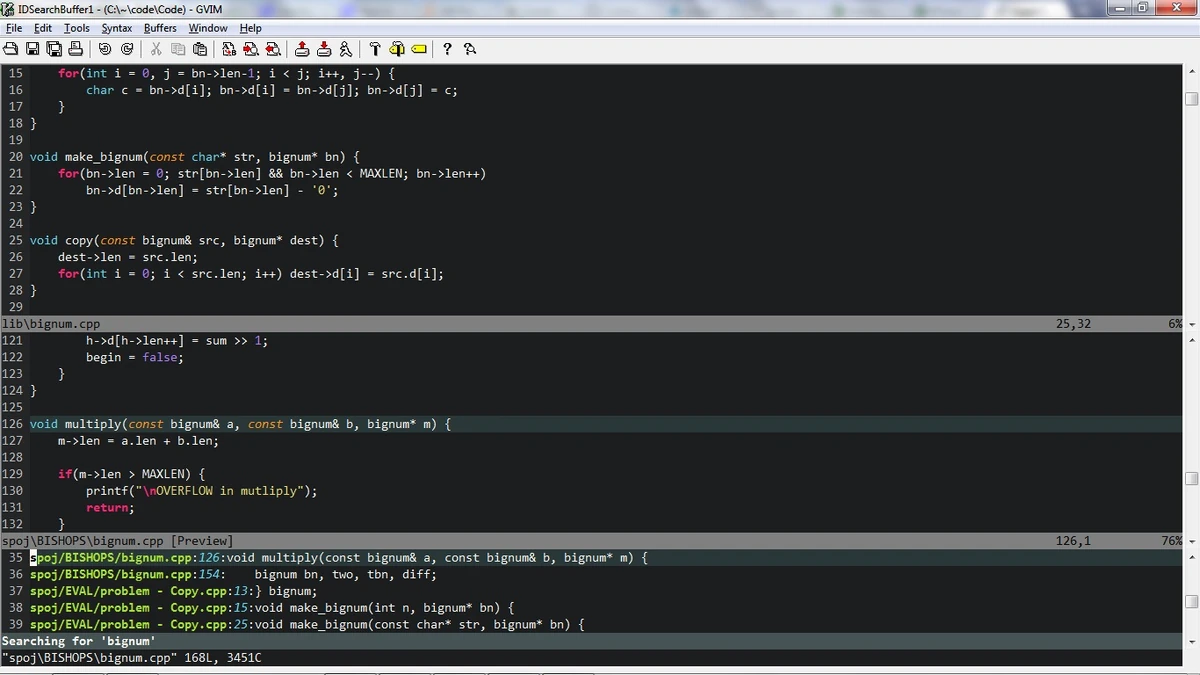The image size is (1200, 675).
Task: Redo using the Redo toolbar icon
Action: coord(126,49)
